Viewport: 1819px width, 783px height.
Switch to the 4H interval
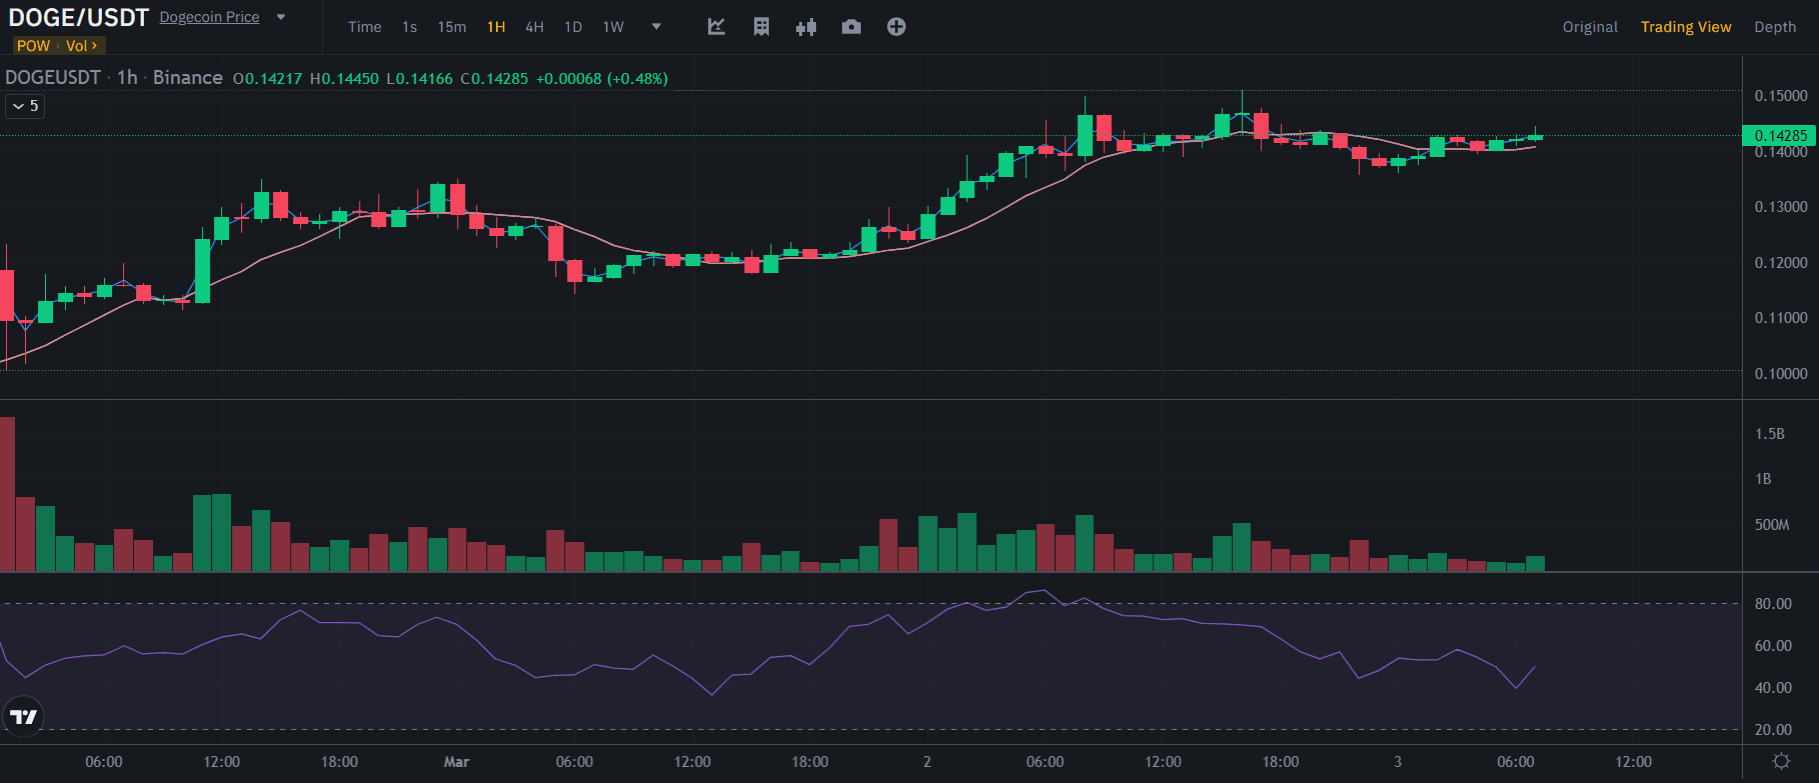(535, 27)
